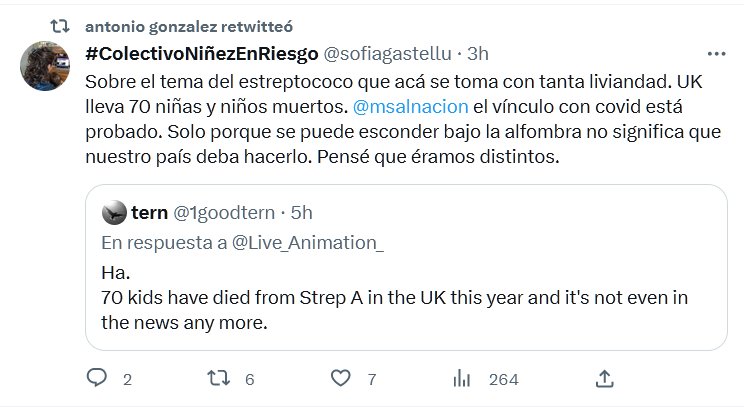
Task: Click the share upload icon
Action: point(604,379)
